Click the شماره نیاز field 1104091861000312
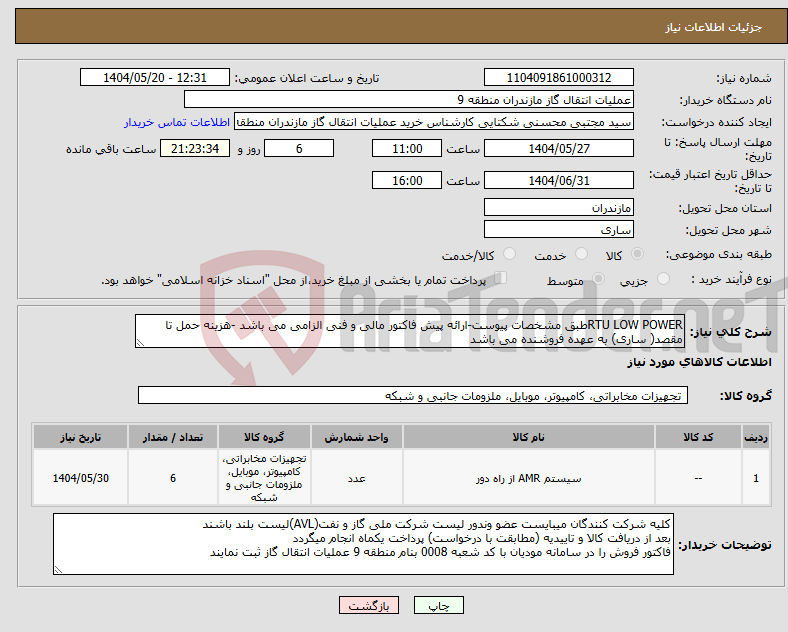 (558, 77)
